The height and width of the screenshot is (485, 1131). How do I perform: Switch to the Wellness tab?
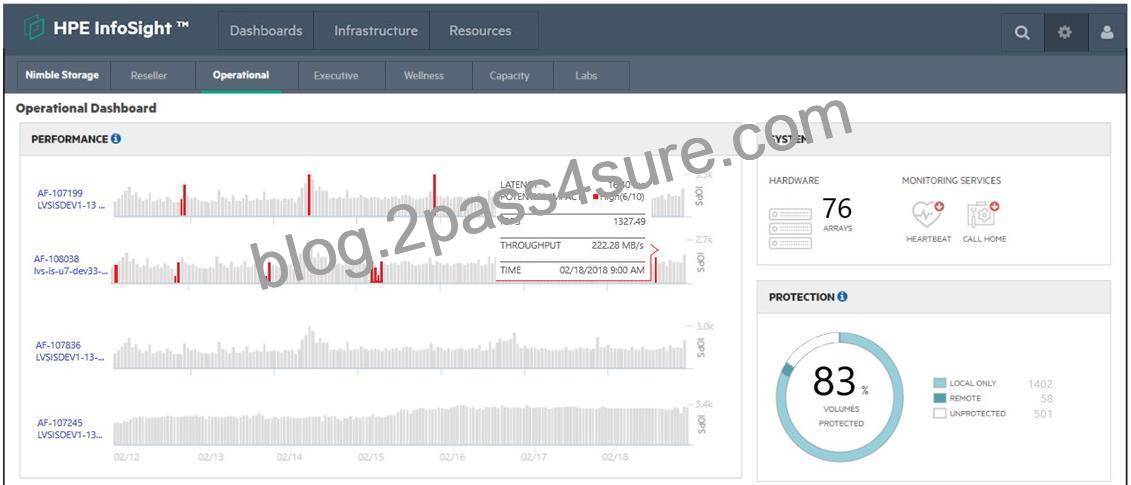[423, 76]
